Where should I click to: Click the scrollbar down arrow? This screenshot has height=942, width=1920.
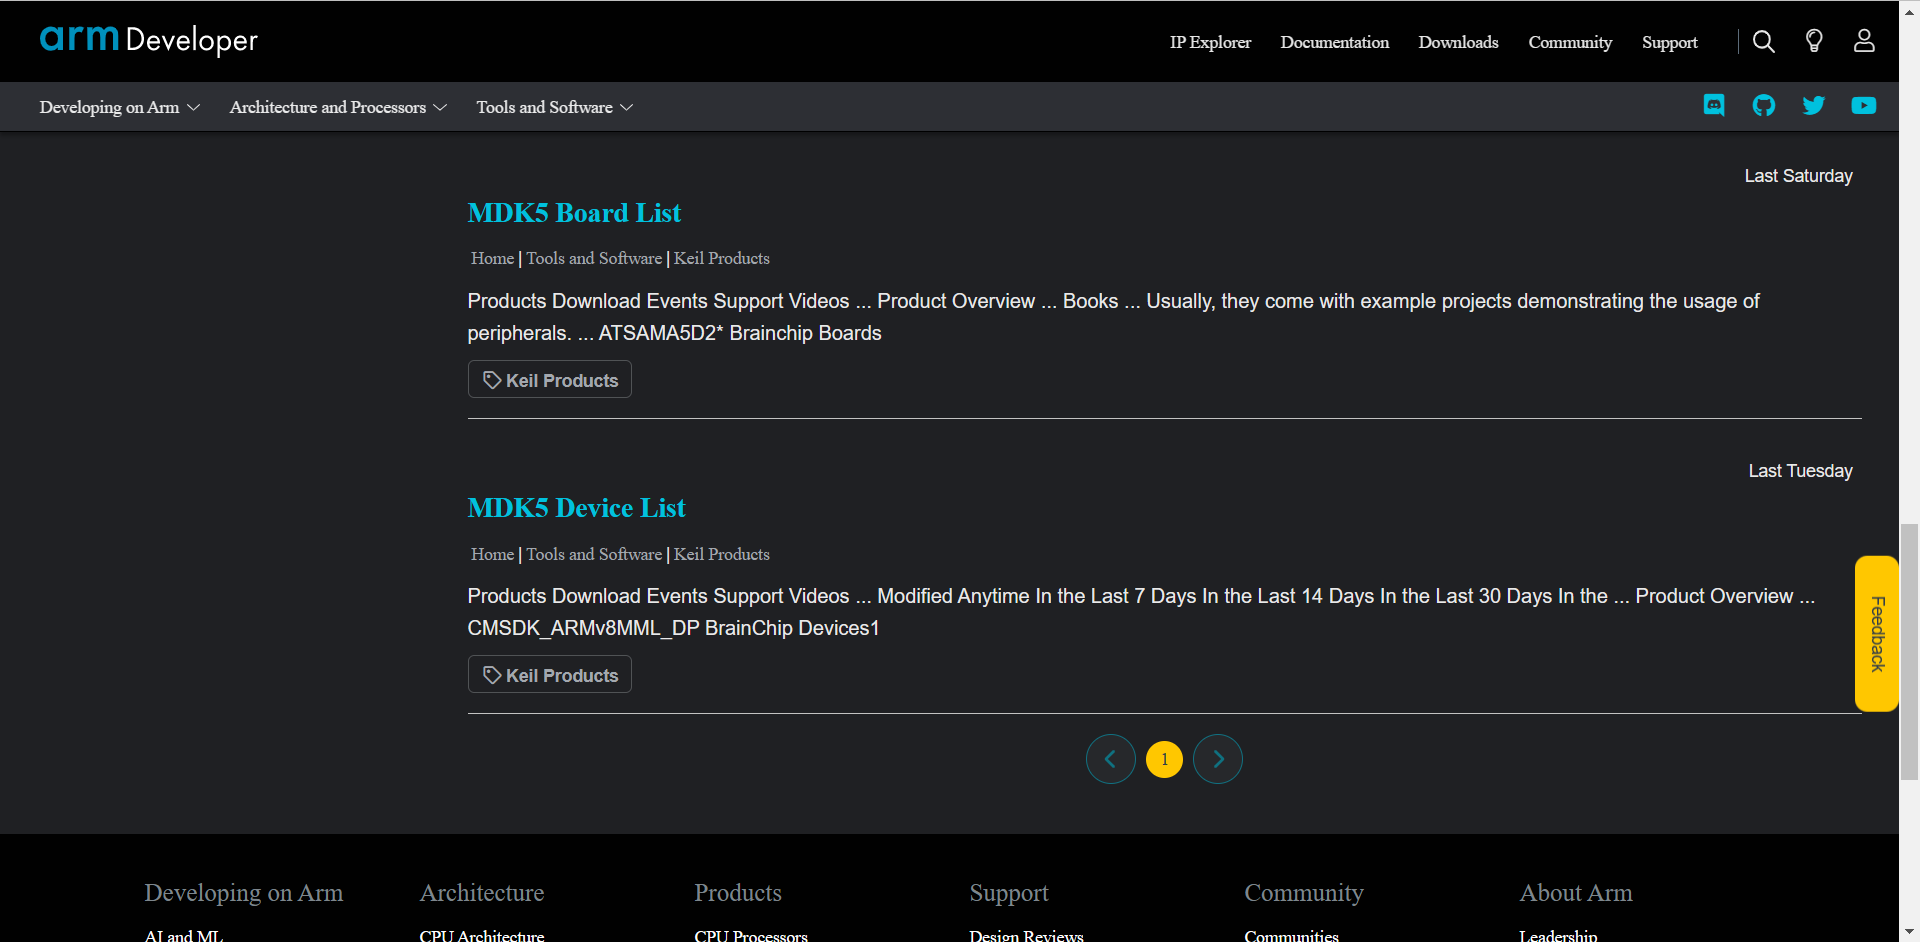pyautogui.click(x=1909, y=933)
